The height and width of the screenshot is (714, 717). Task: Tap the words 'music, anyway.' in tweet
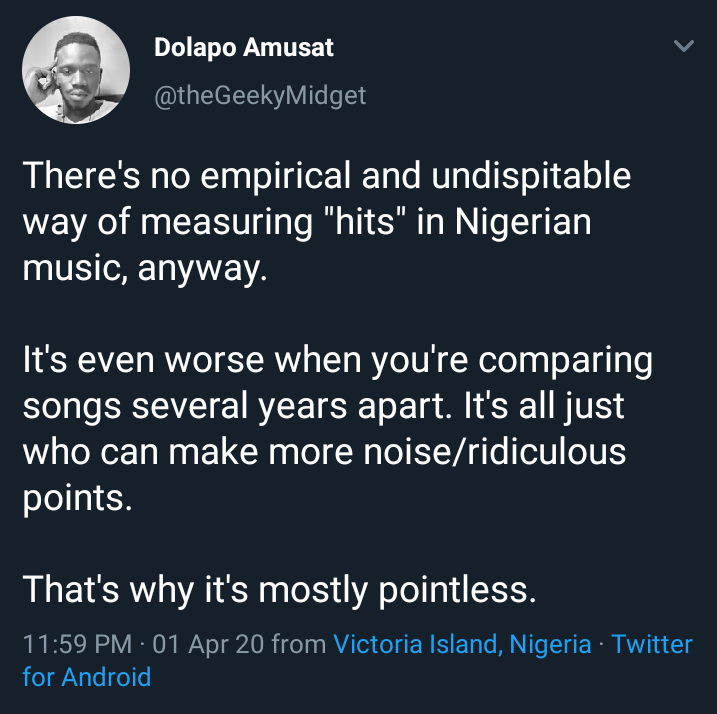point(145,269)
